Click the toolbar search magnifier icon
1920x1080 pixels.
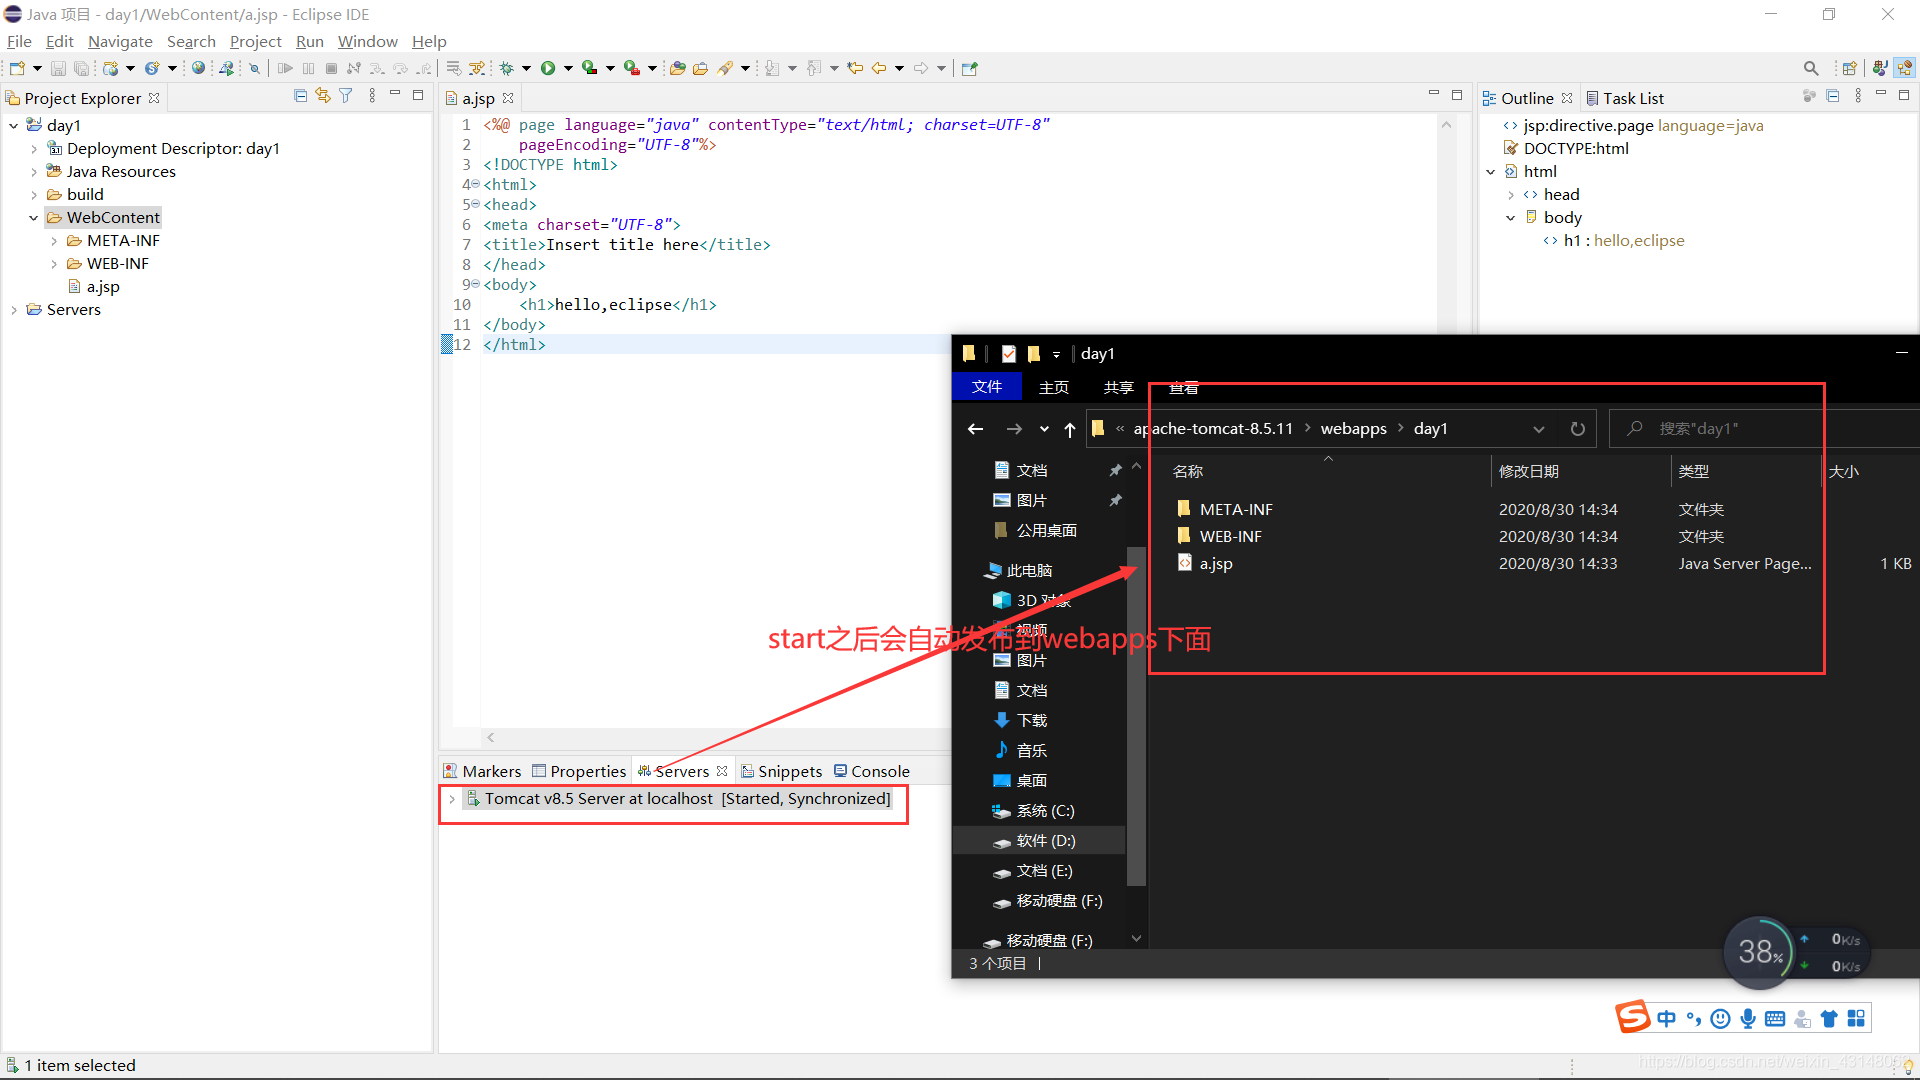point(1810,68)
